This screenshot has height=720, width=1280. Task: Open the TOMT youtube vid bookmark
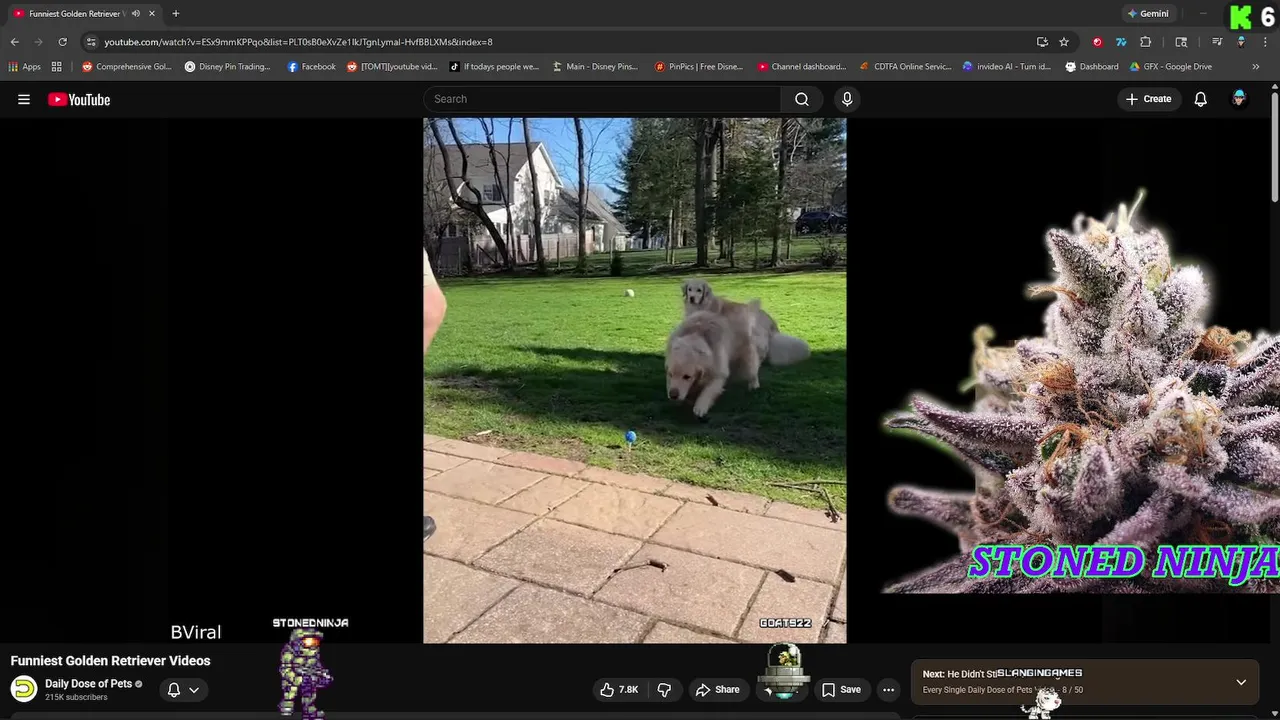(392, 67)
